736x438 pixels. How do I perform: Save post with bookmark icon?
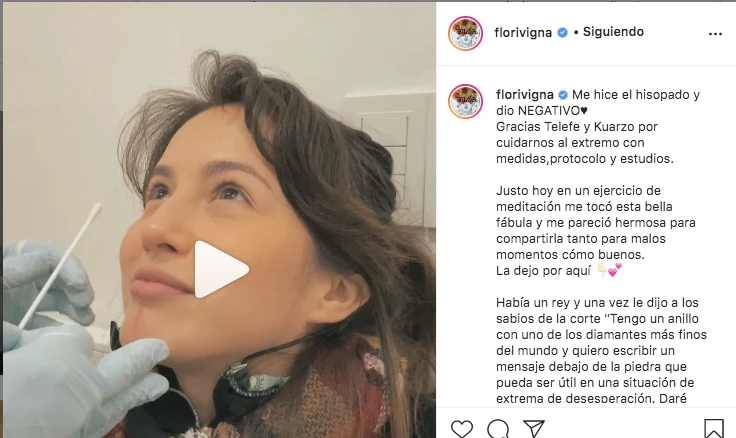coord(713,429)
